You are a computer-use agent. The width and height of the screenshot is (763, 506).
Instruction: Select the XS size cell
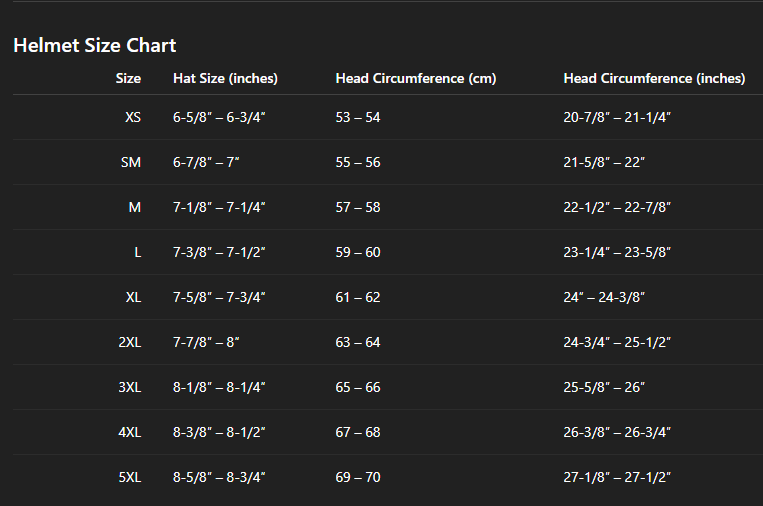tap(133, 117)
